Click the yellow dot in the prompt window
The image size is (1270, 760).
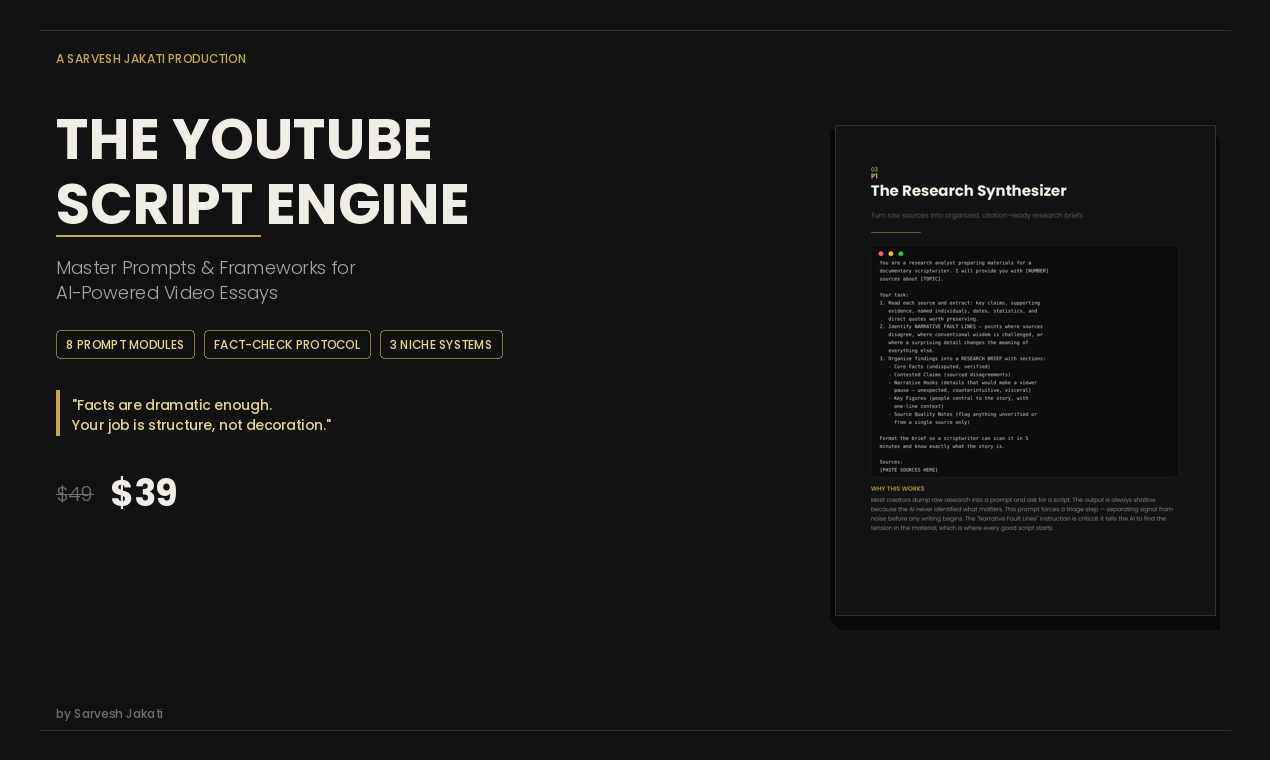[891, 254]
